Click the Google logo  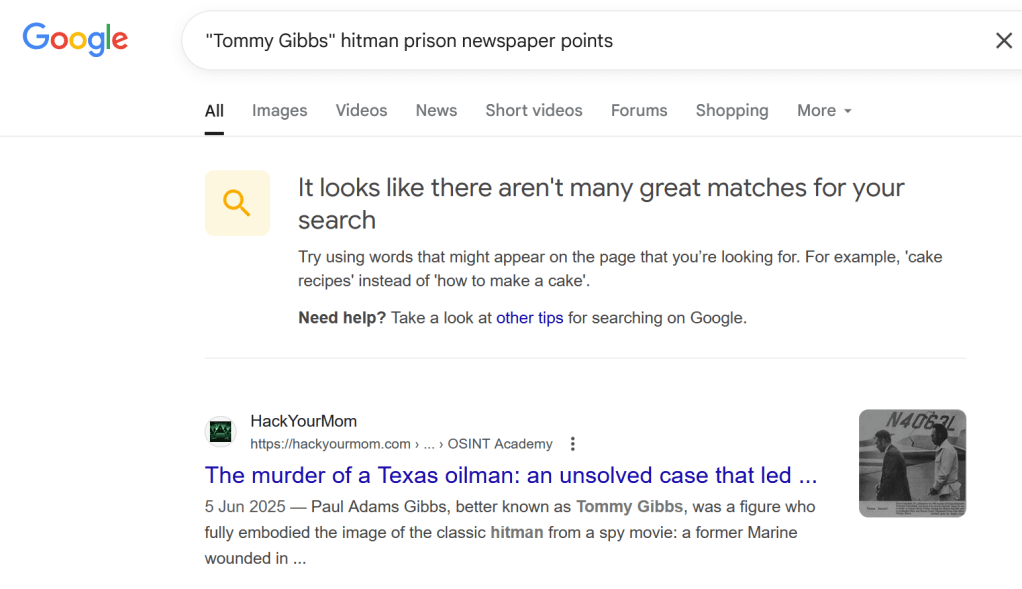click(75, 40)
